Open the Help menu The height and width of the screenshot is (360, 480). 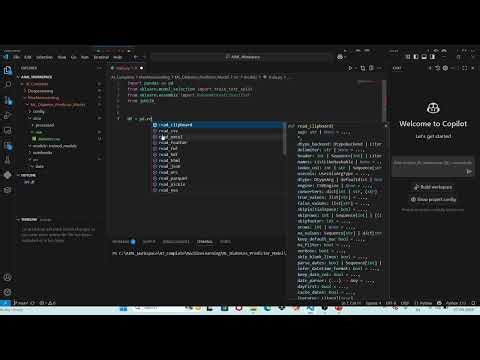point(117,57)
